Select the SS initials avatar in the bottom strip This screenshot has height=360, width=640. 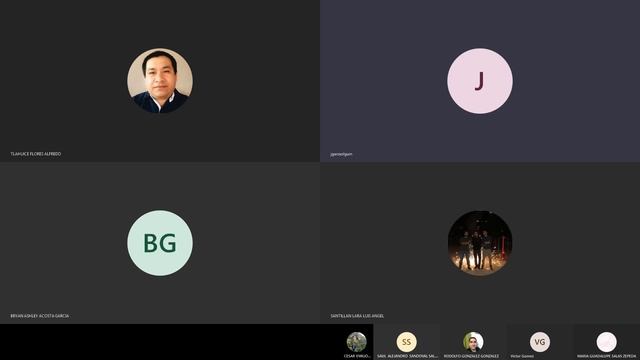[x=407, y=342]
